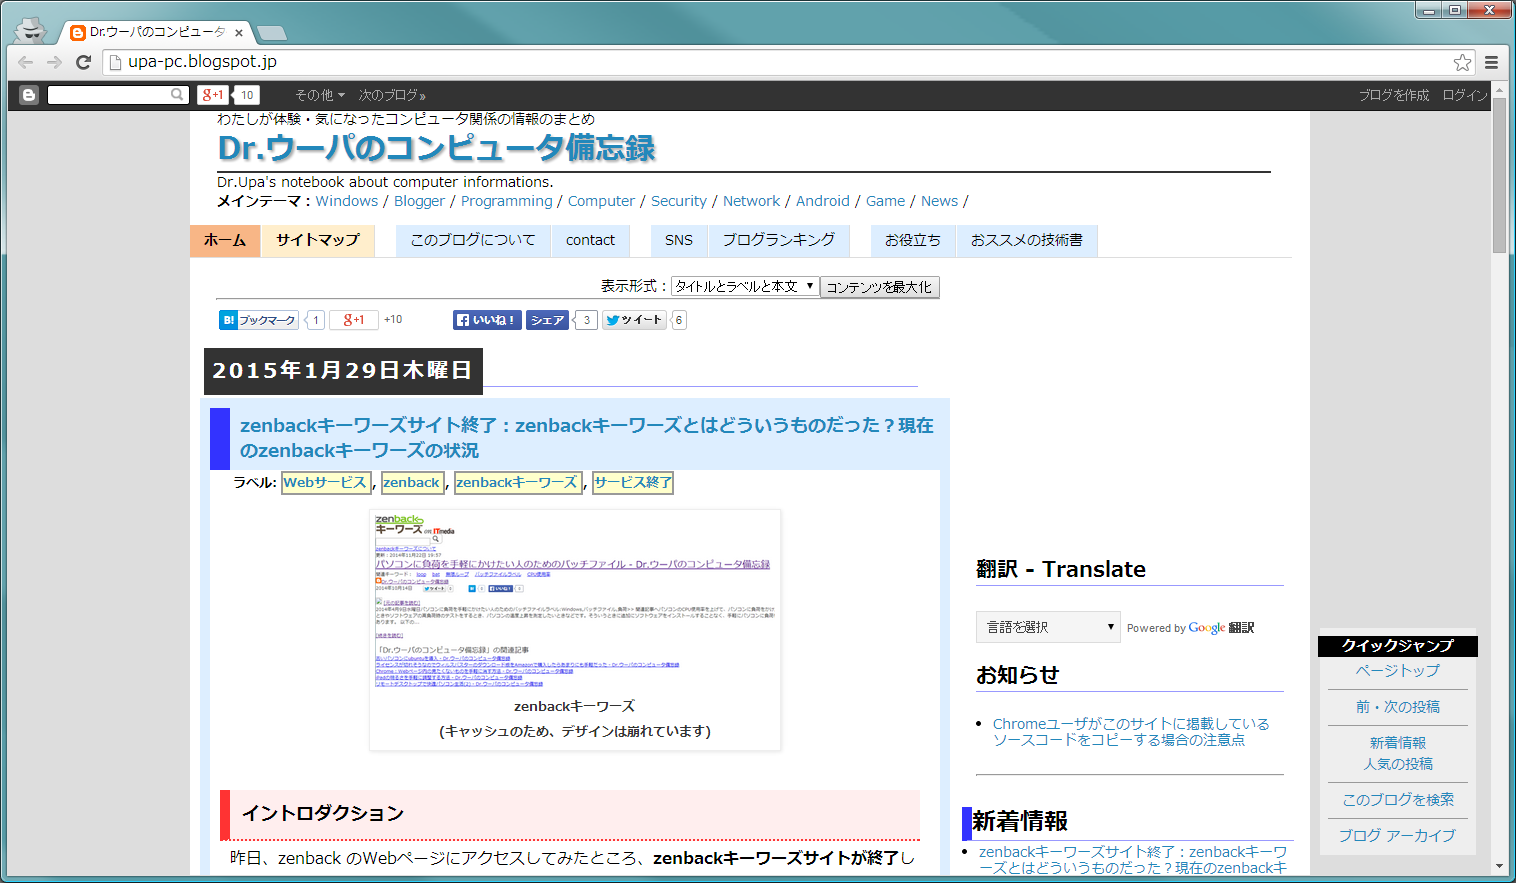Click the zenback label tag
The image size is (1516, 883).
tap(411, 482)
